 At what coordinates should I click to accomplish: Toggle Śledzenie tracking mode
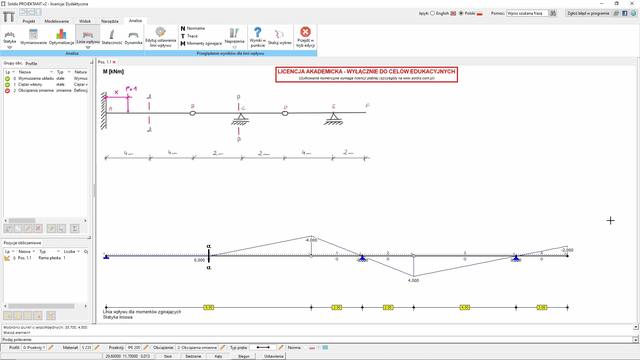pyautogui.click(x=193, y=356)
